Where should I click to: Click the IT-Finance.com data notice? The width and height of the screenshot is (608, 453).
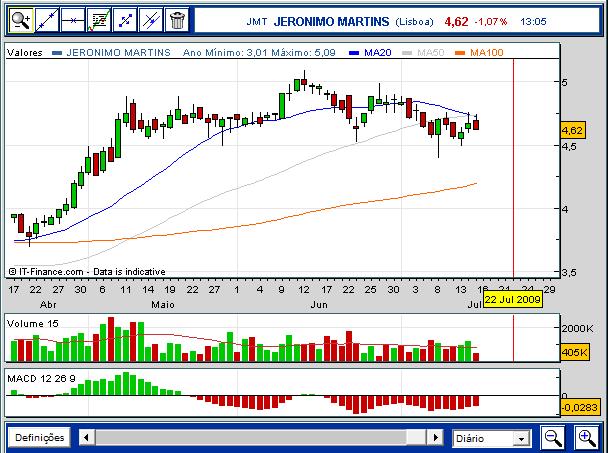pos(87,271)
